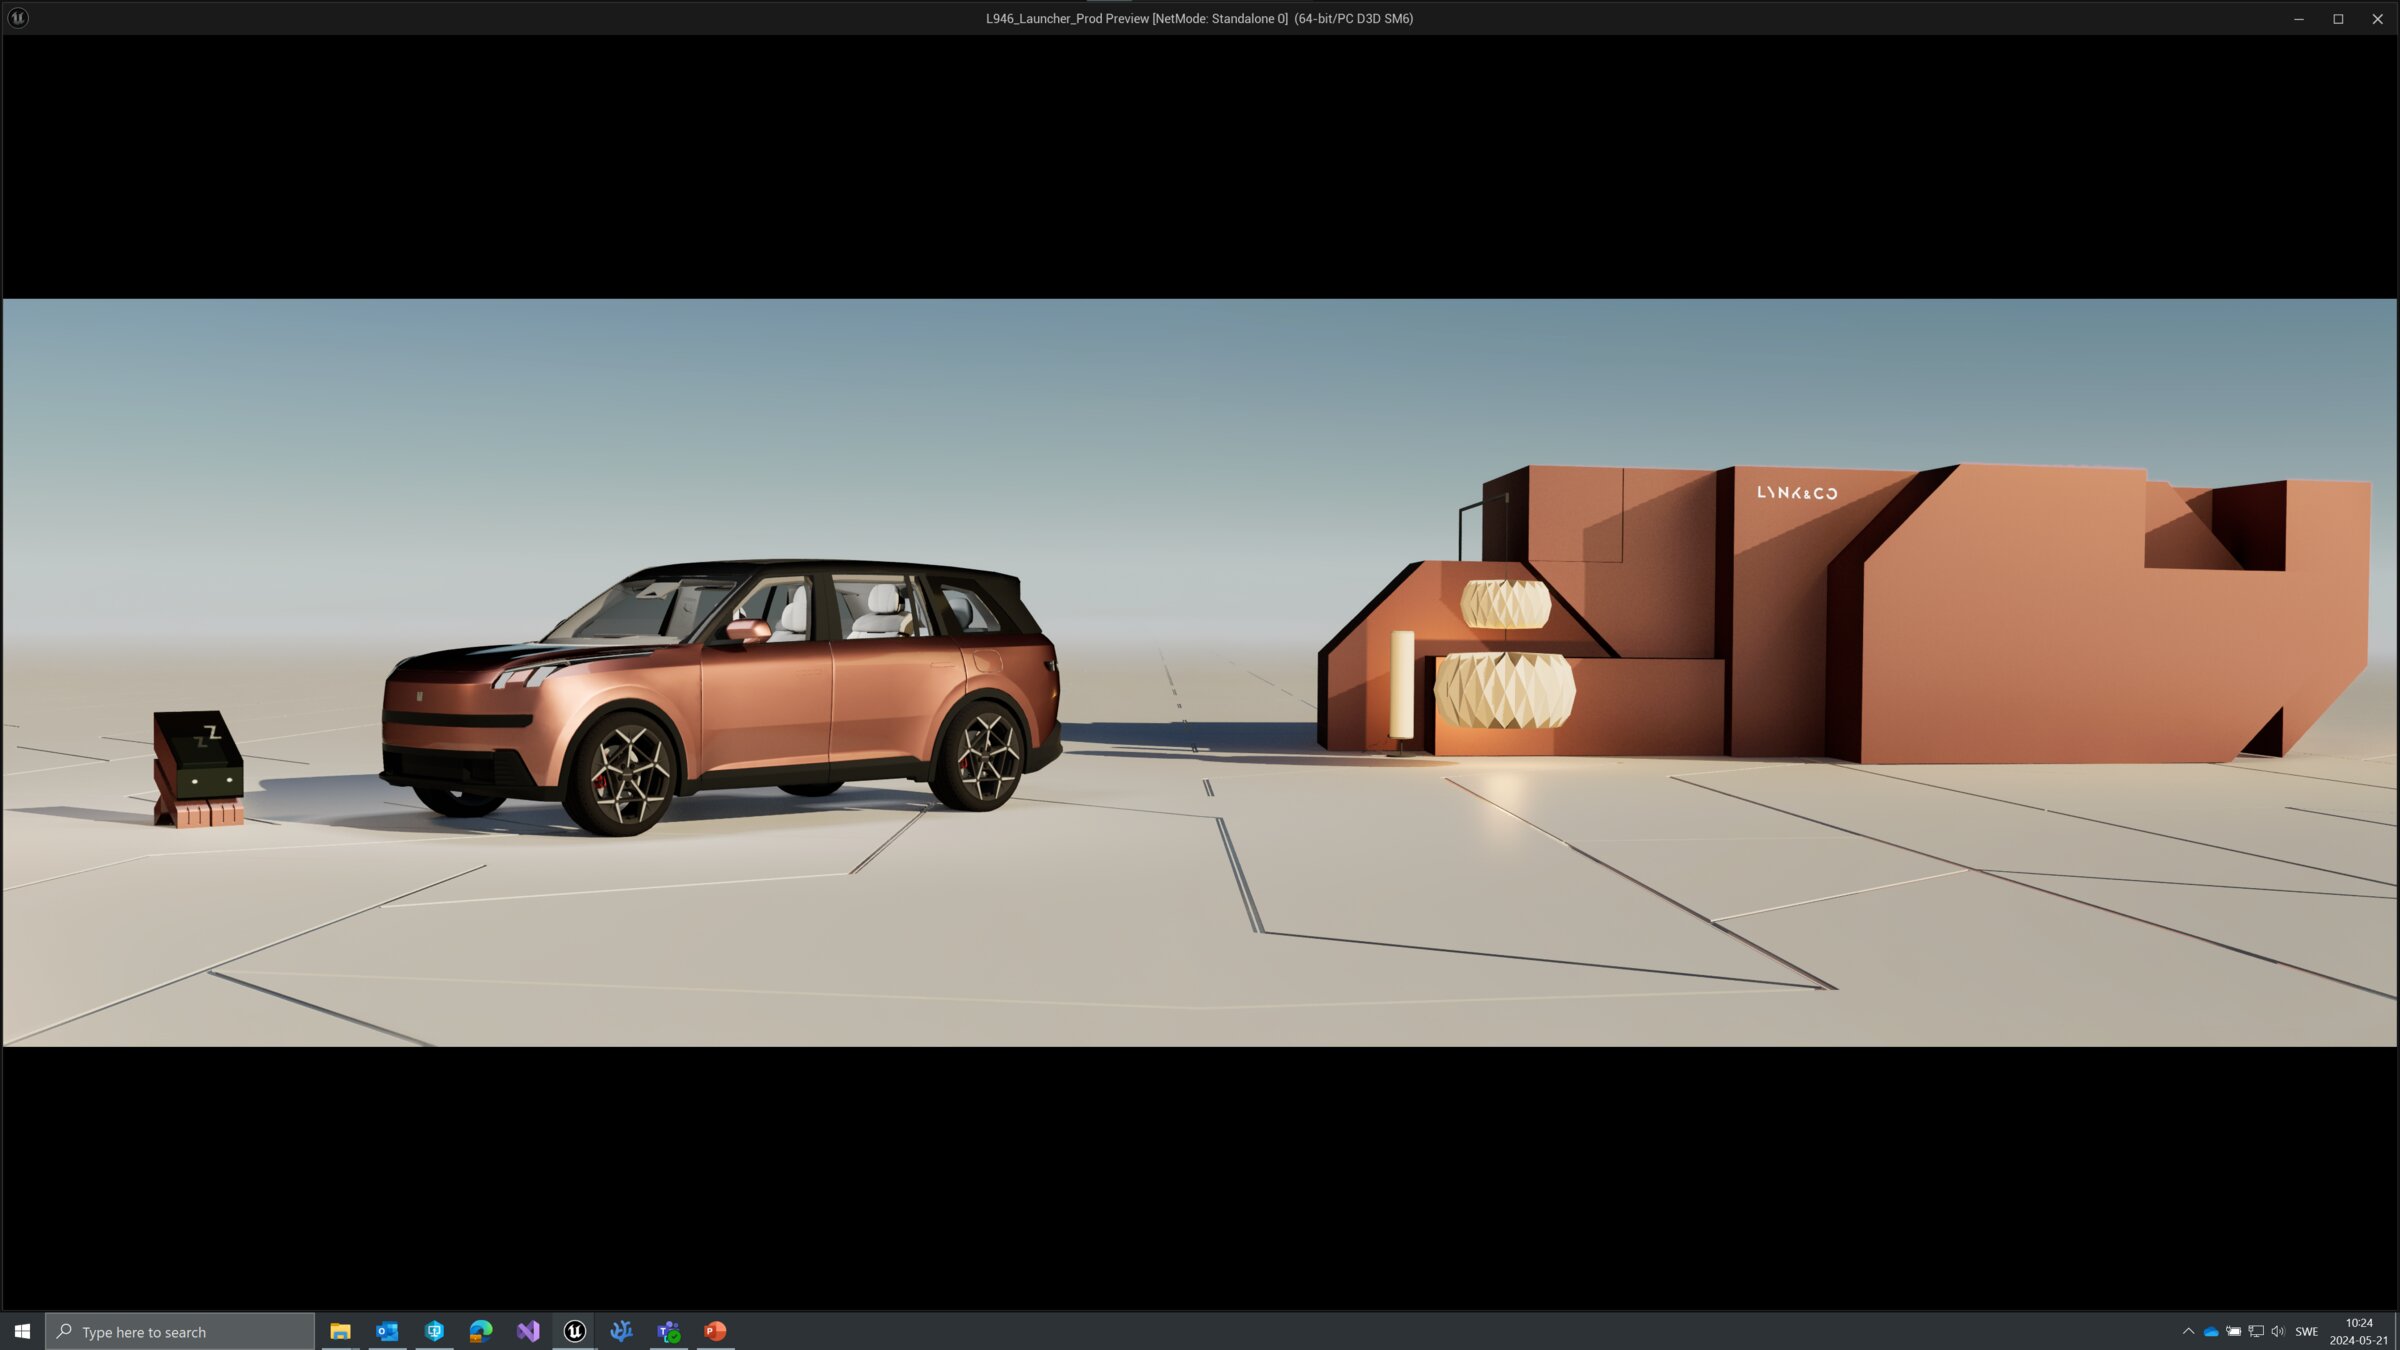The height and width of the screenshot is (1350, 2400).
Task: Focus the "Type here to search" box
Action: click(x=180, y=1331)
